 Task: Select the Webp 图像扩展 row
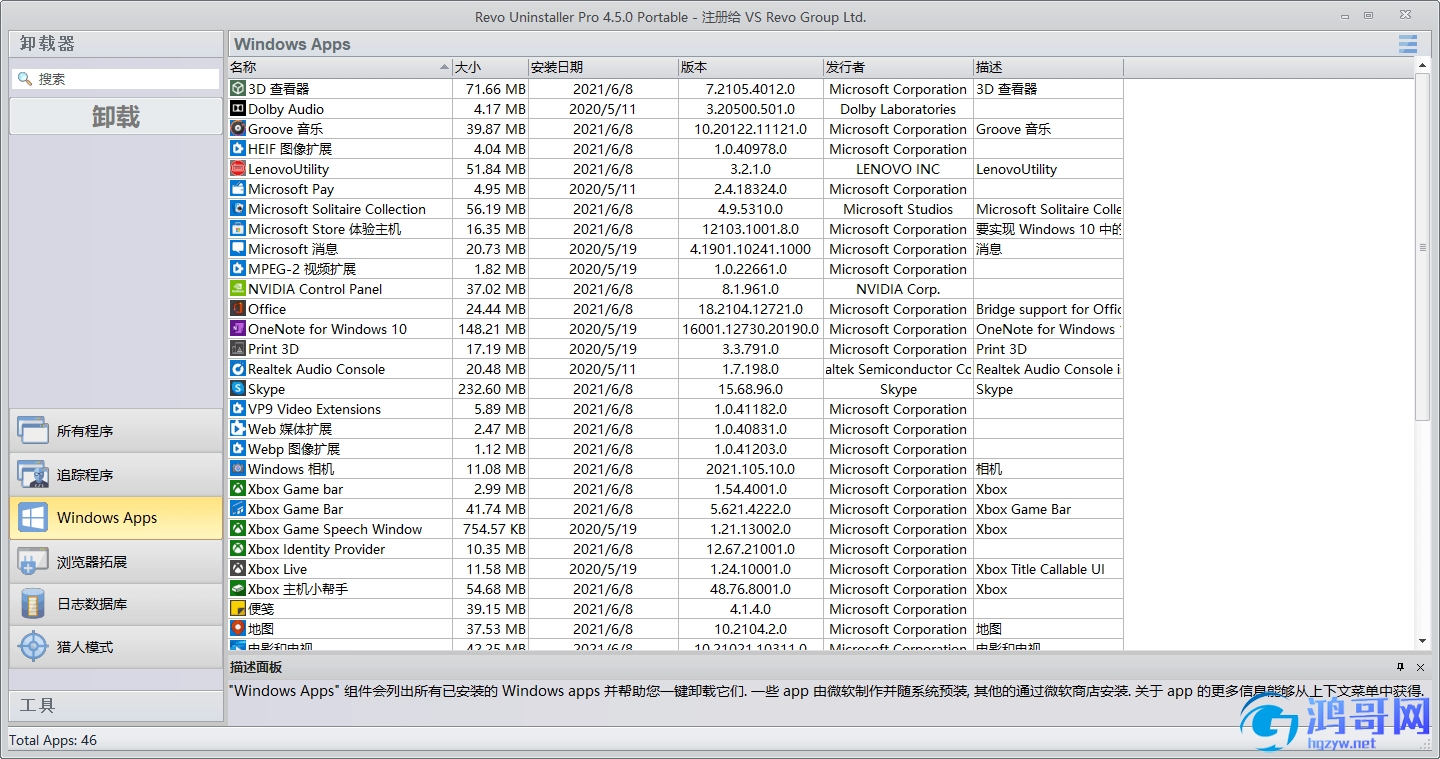coord(676,449)
